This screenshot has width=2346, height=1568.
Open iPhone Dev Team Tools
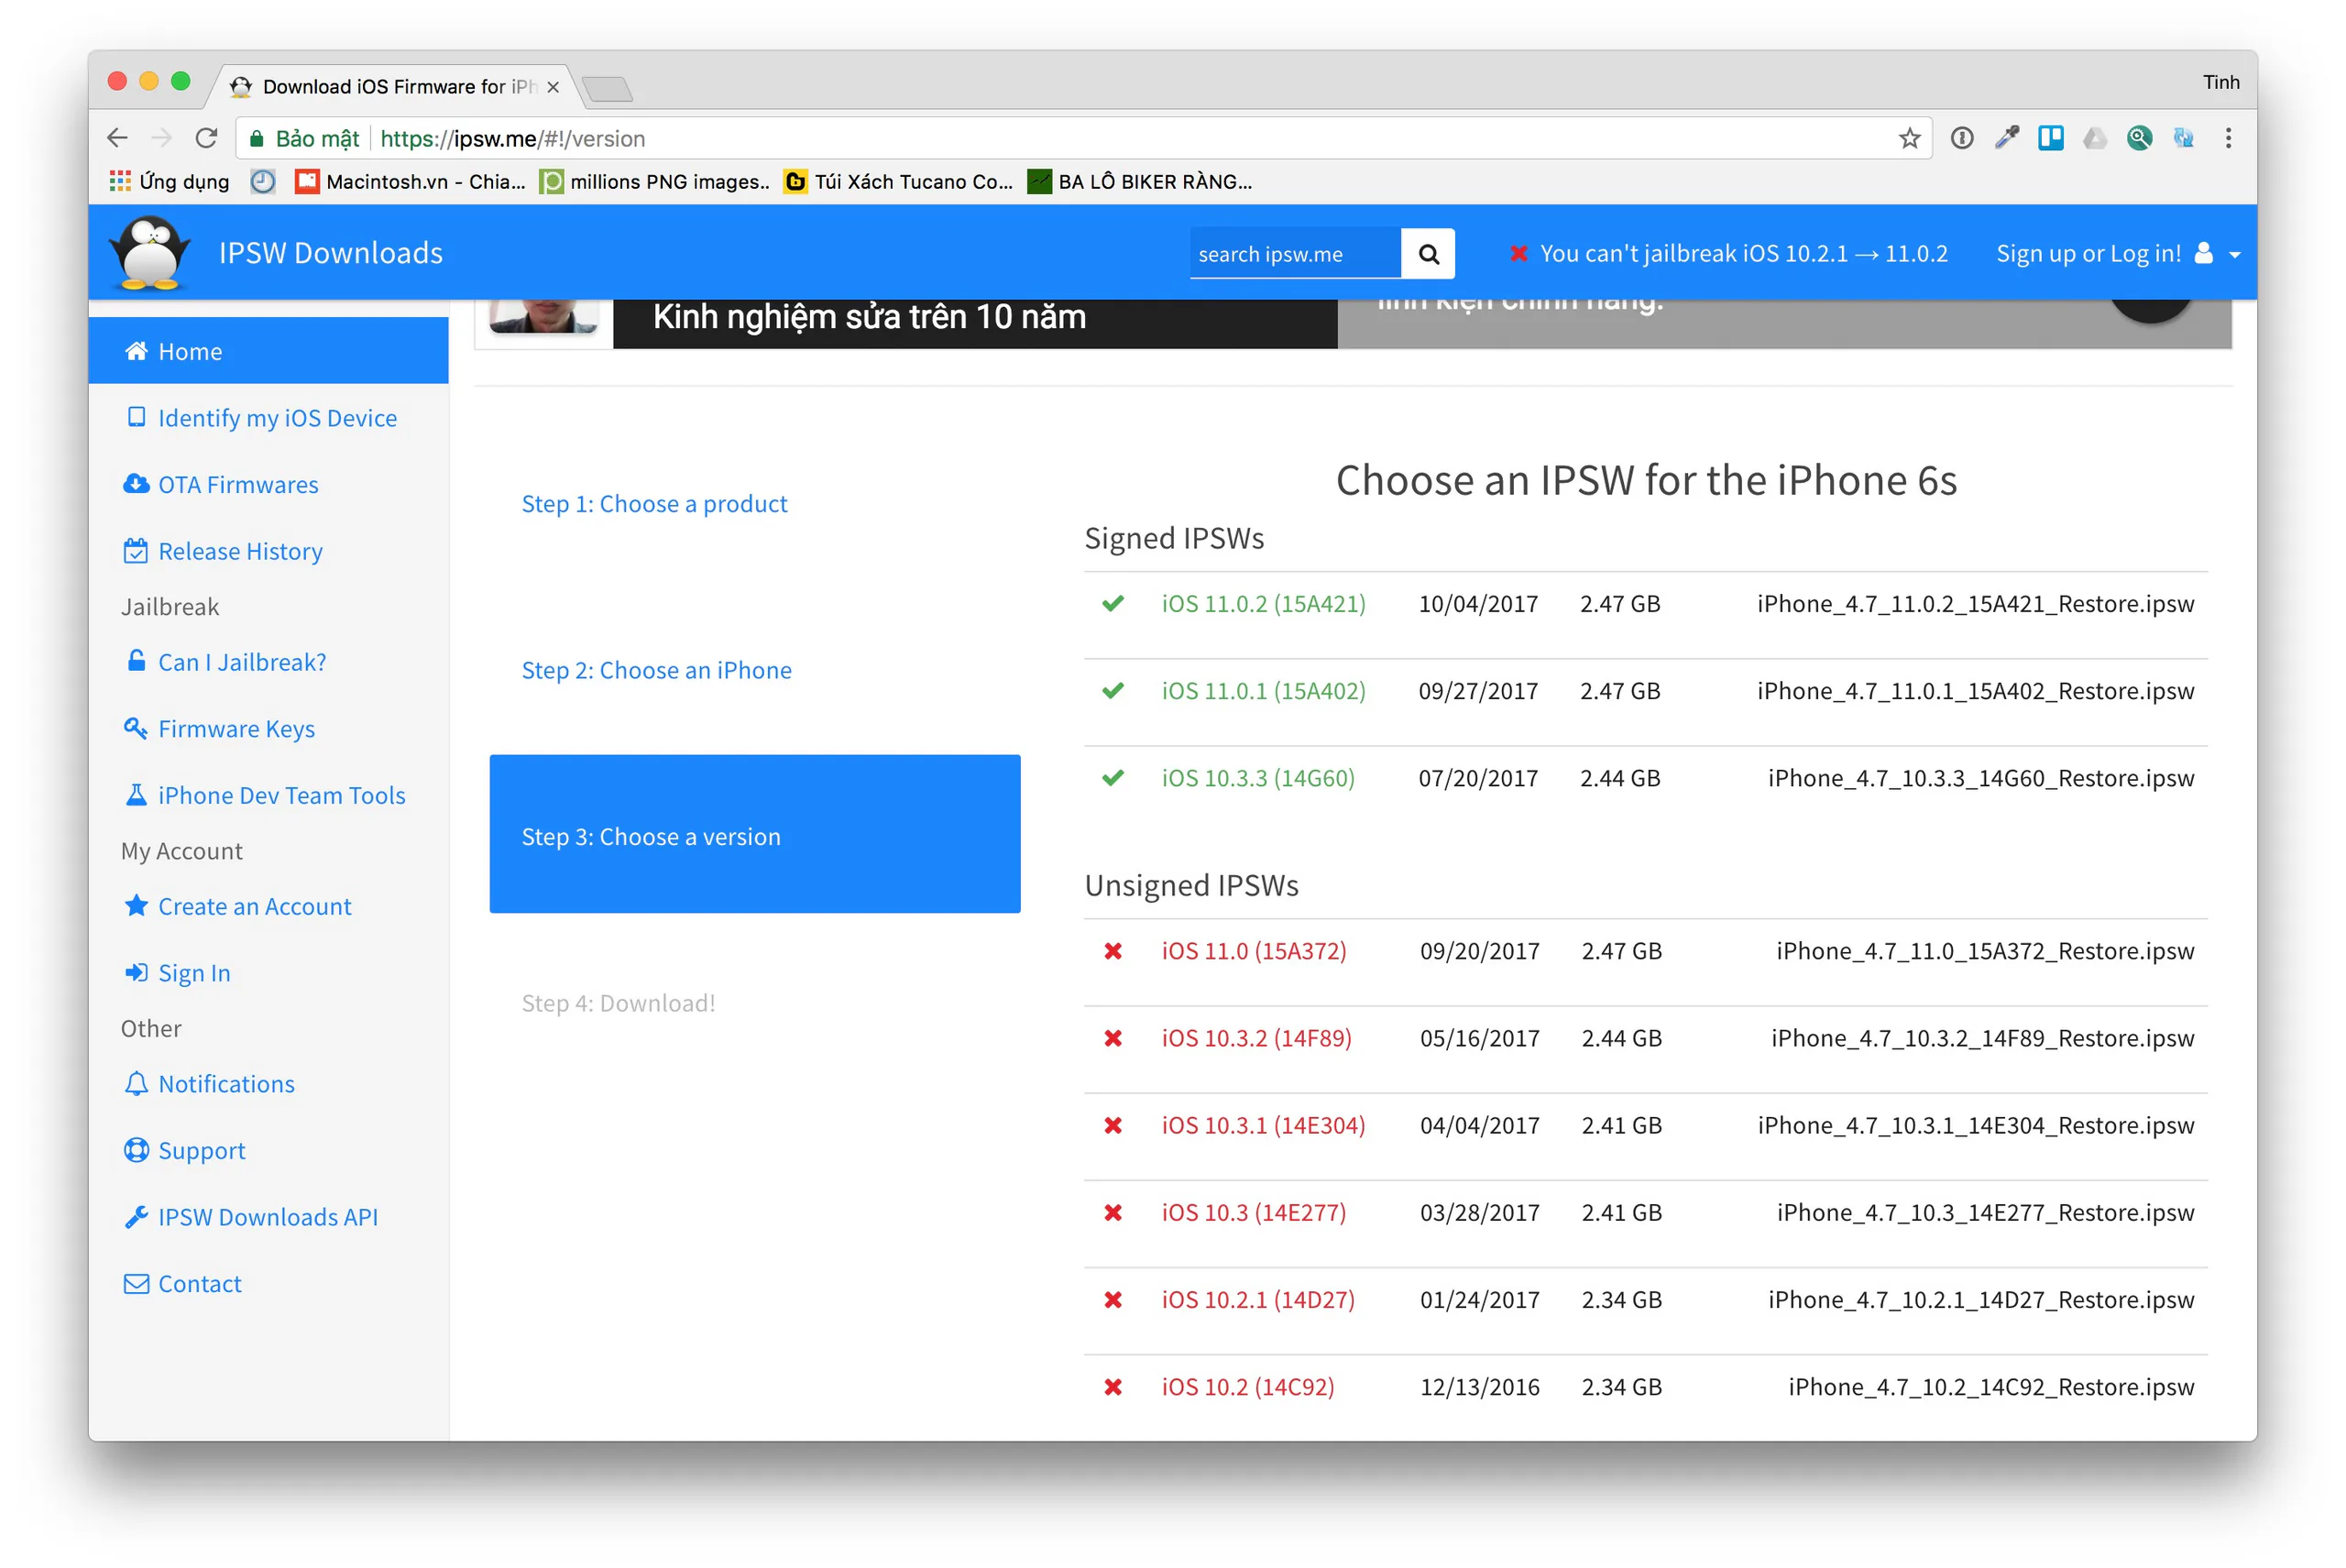tap(264, 795)
